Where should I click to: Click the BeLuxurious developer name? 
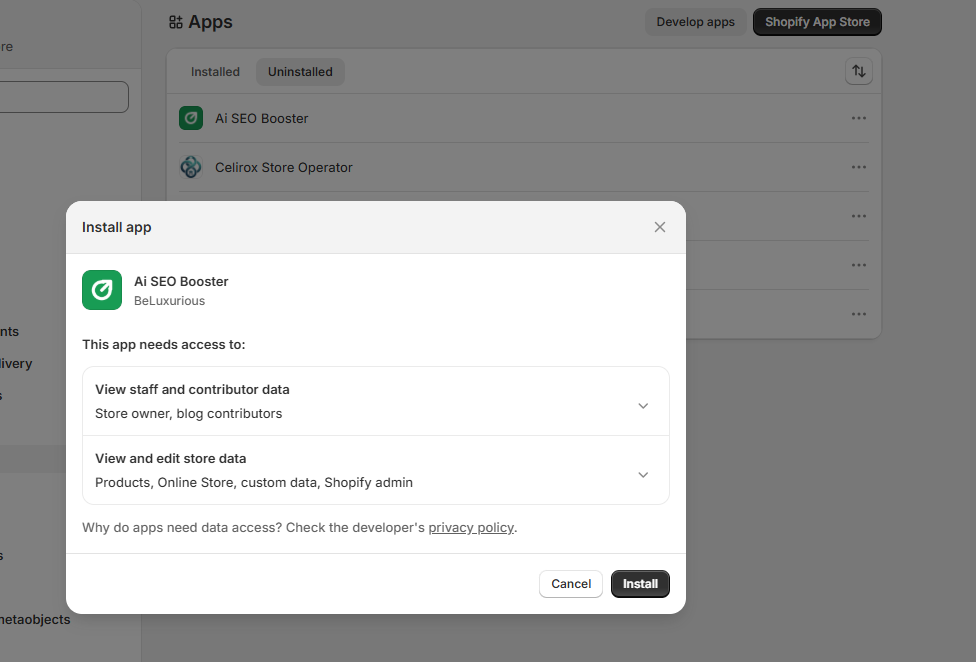pos(169,301)
